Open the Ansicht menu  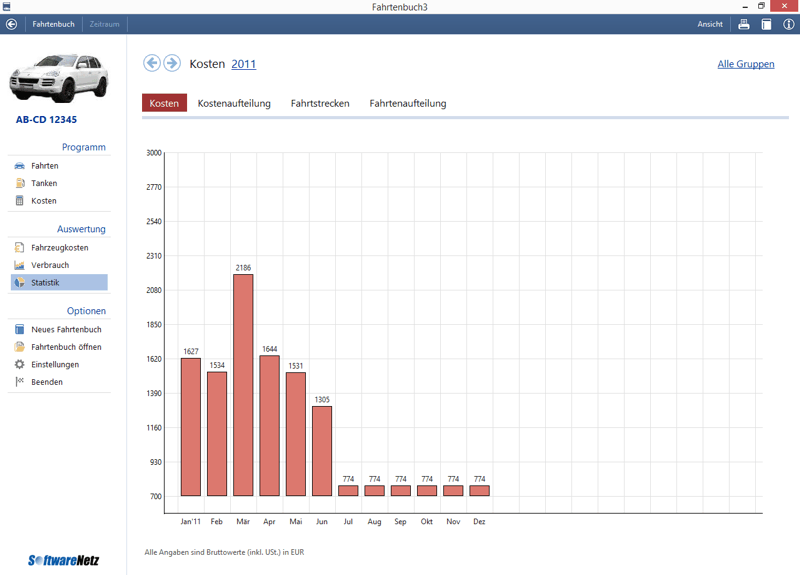coord(710,24)
